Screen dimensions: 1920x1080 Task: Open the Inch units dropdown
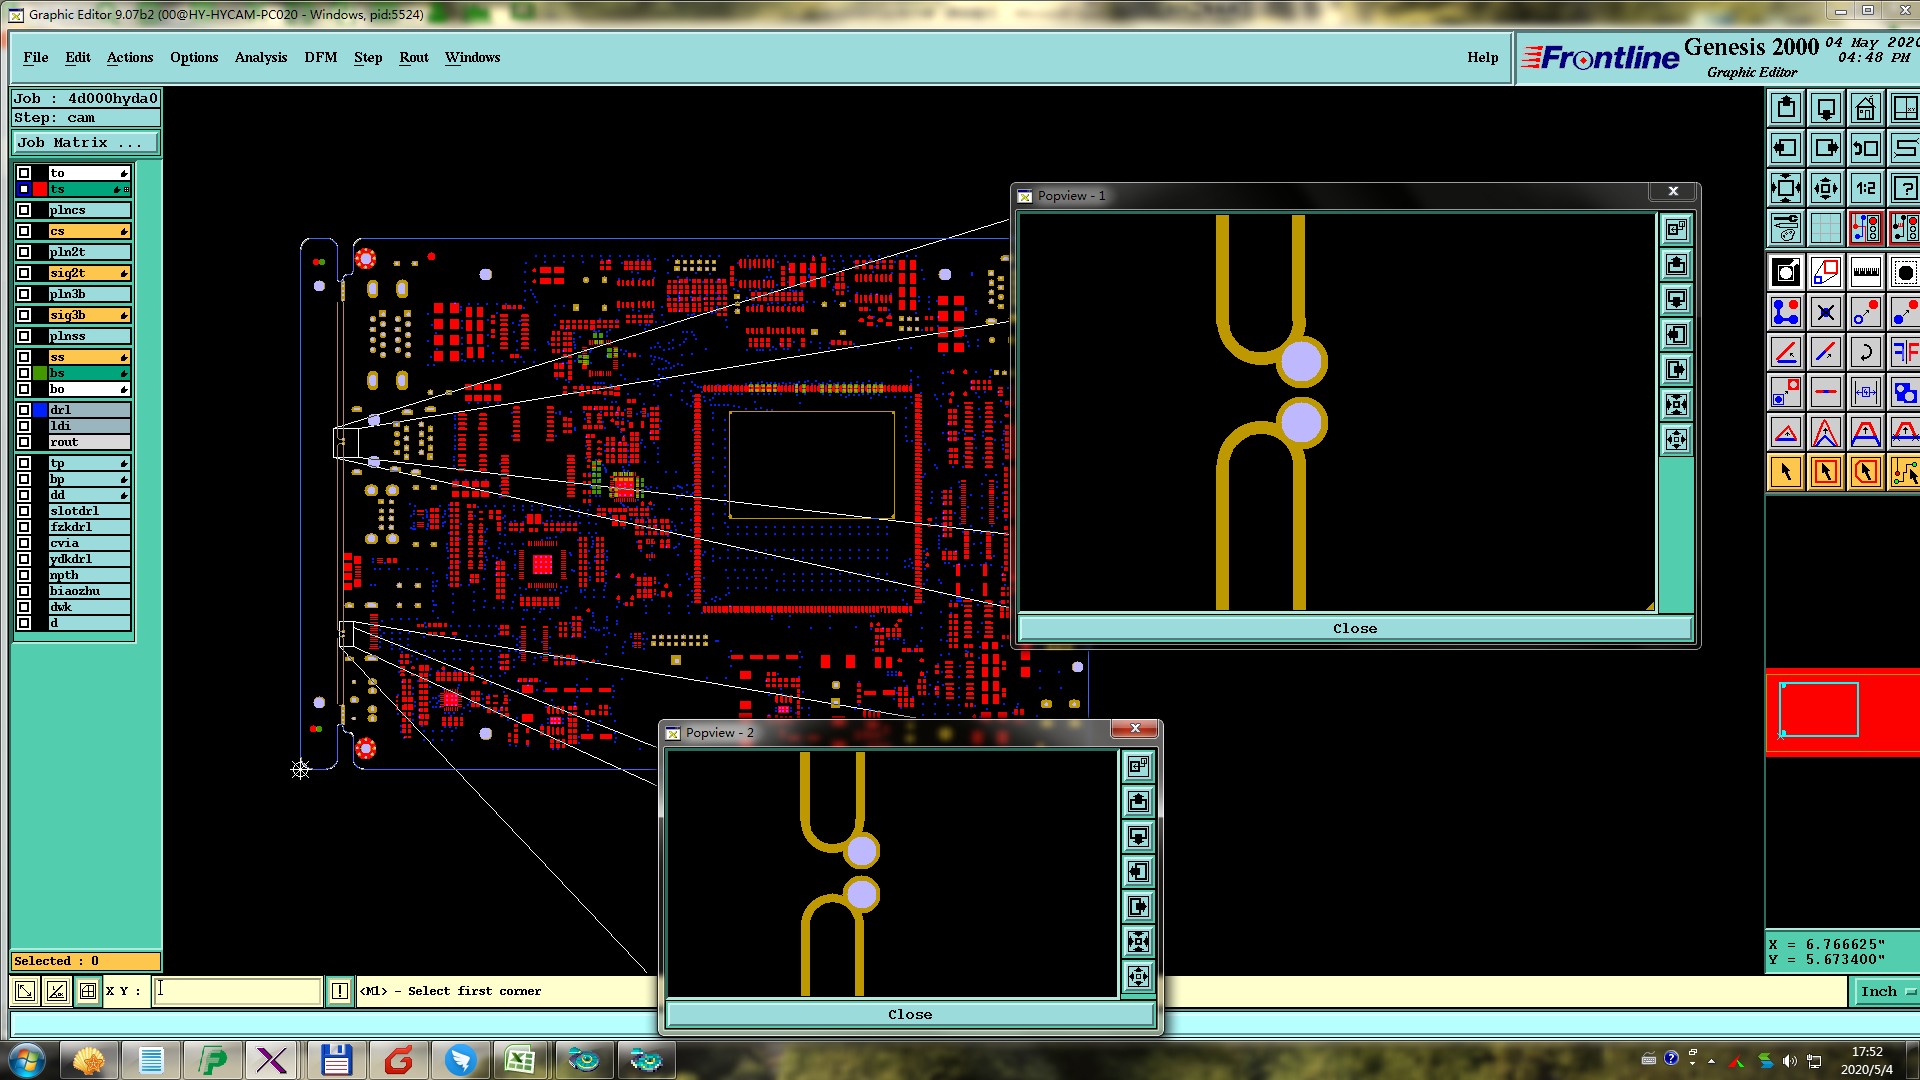(x=1886, y=991)
